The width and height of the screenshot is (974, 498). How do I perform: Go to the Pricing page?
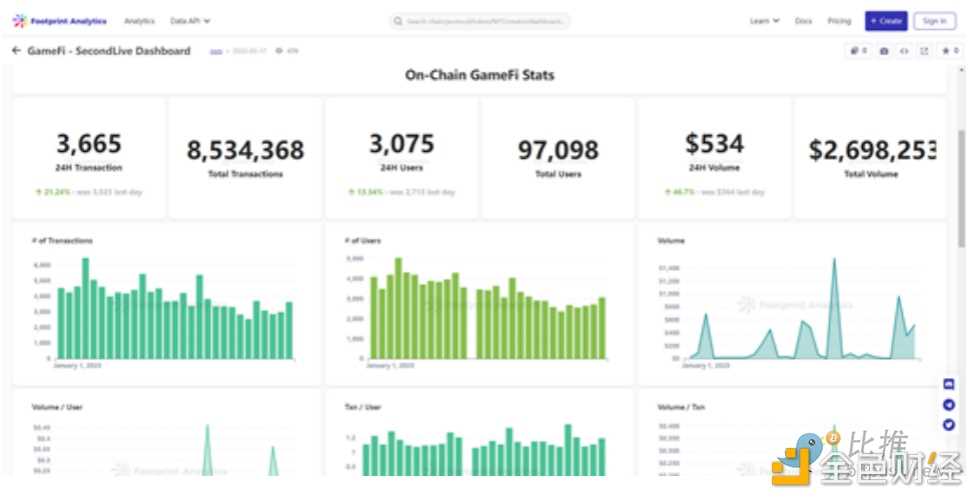839,21
